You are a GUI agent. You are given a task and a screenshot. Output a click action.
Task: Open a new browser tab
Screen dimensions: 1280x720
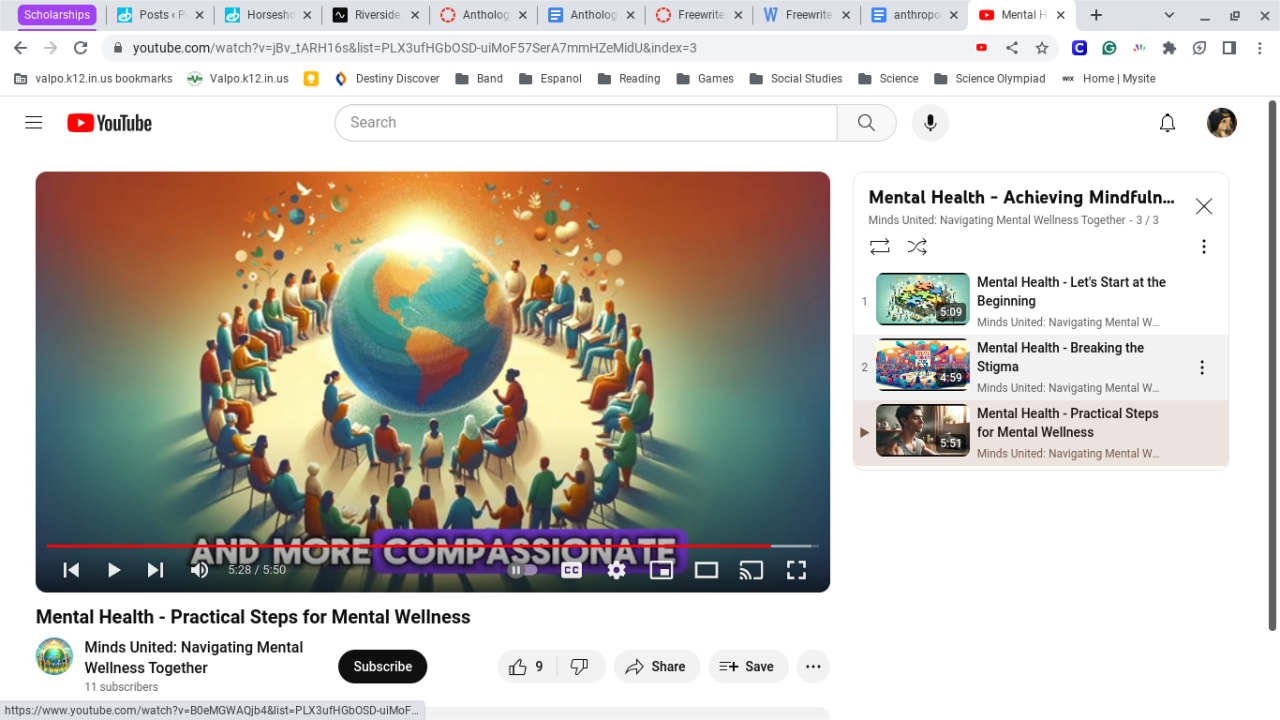[1096, 15]
